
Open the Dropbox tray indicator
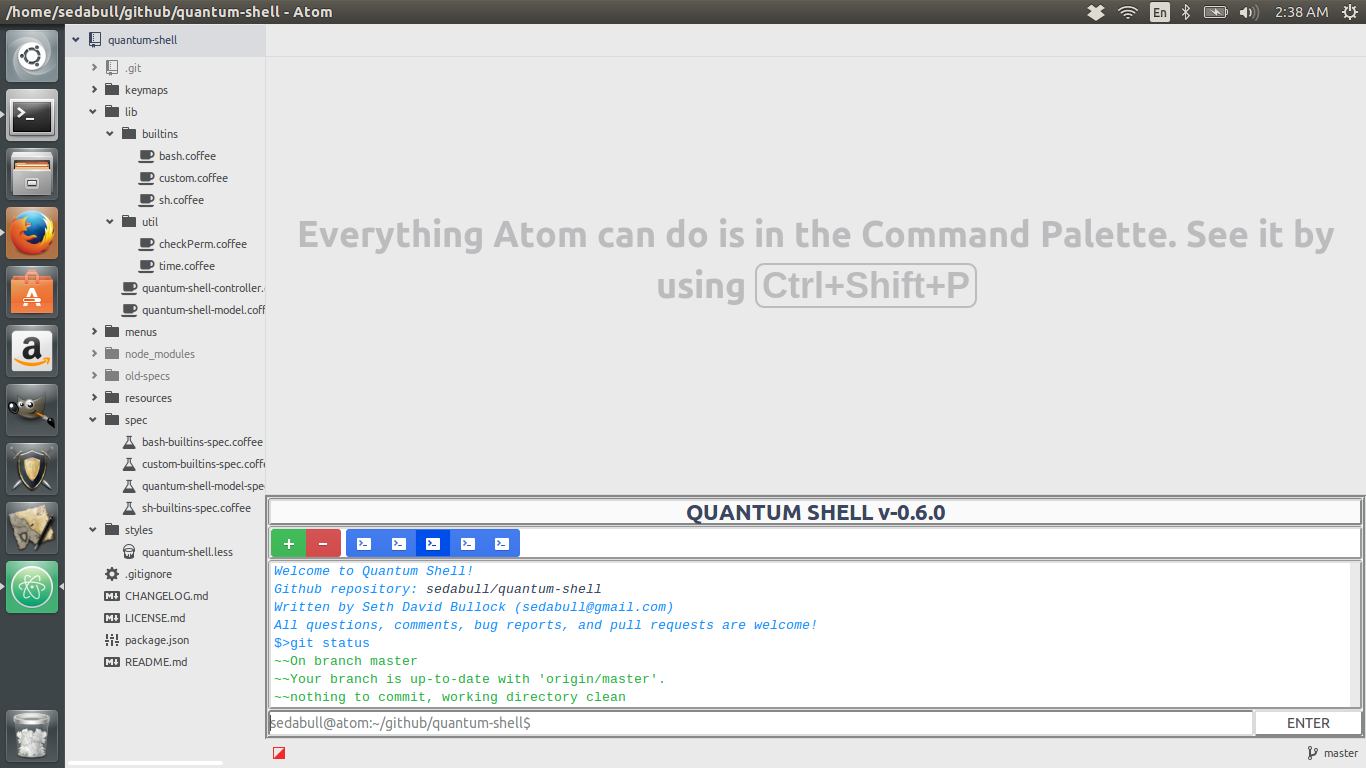pos(1096,12)
